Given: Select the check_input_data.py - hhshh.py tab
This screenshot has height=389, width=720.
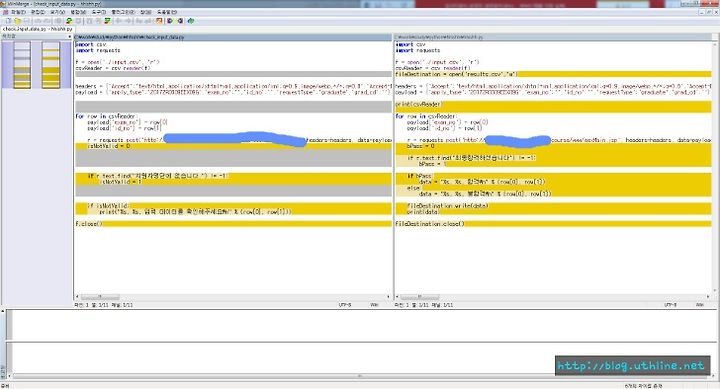Looking at the screenshot, I should click(38, 29).
